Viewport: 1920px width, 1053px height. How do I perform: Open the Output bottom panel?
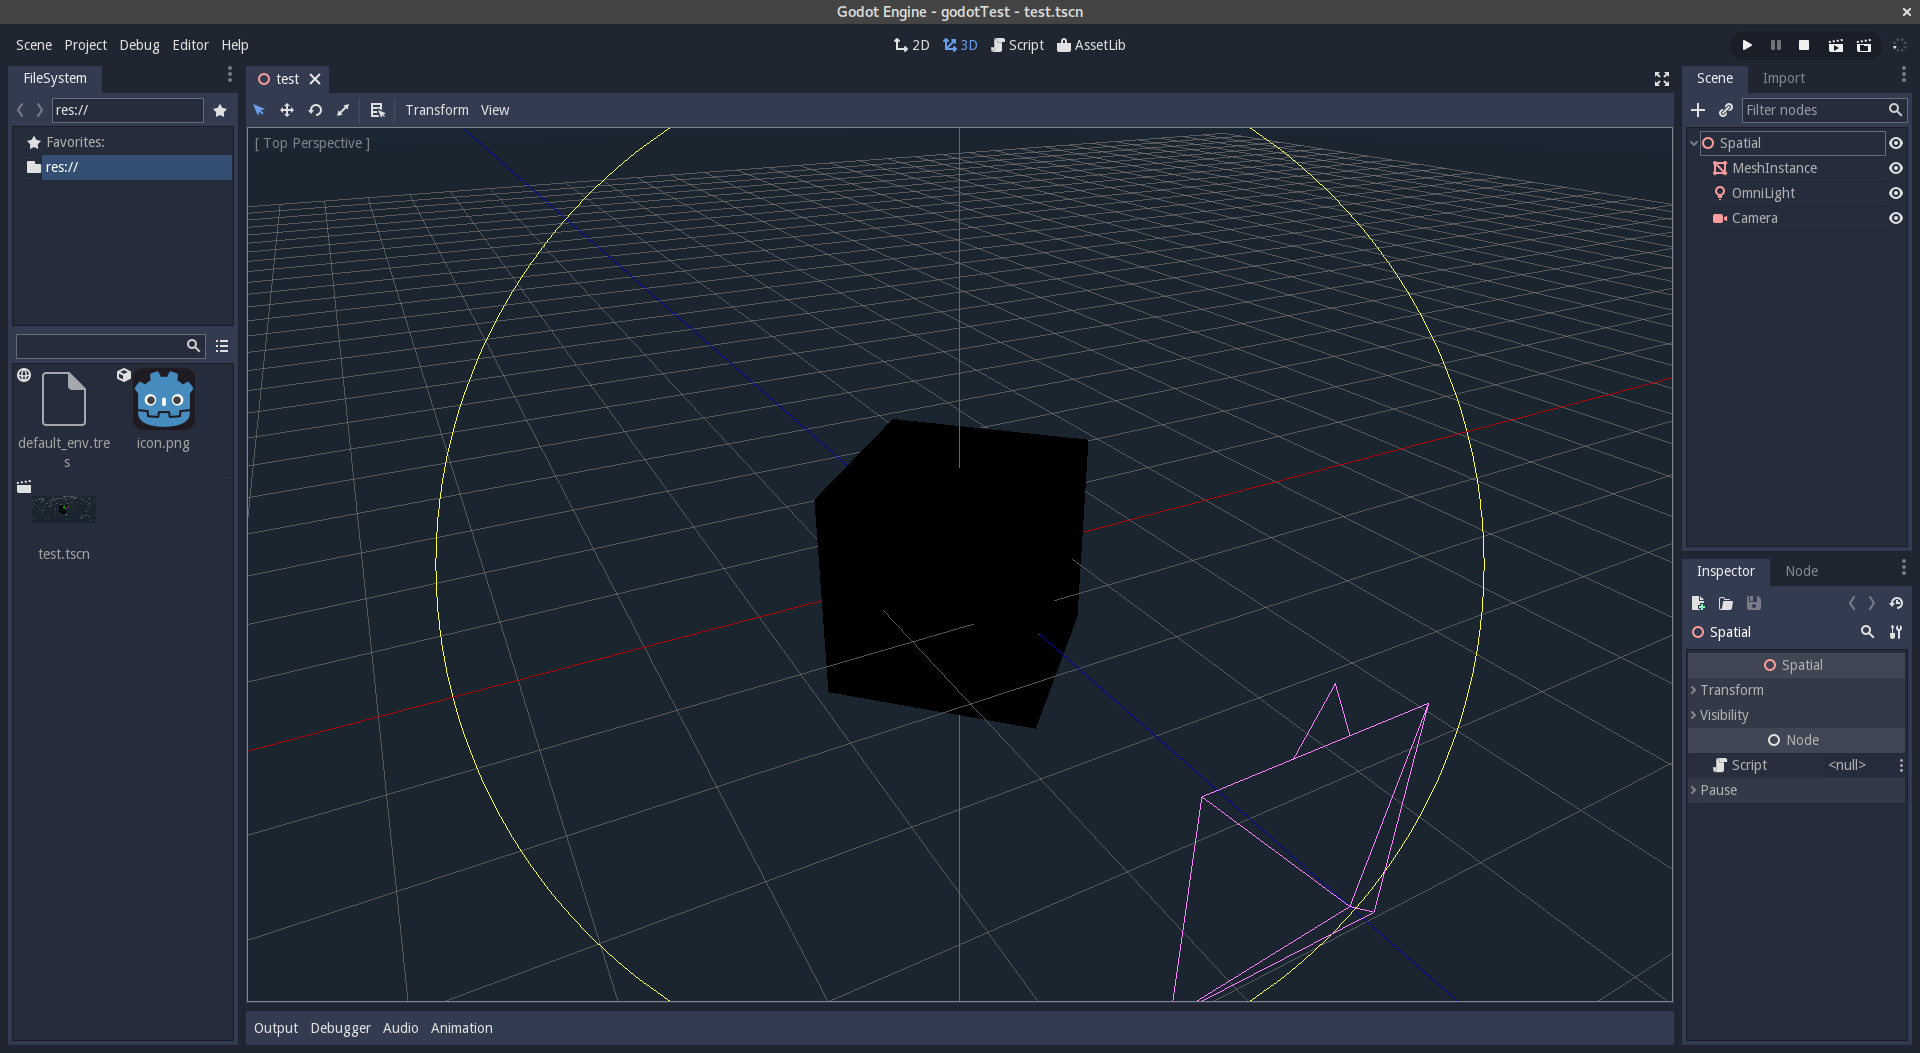pos(276,1028)
